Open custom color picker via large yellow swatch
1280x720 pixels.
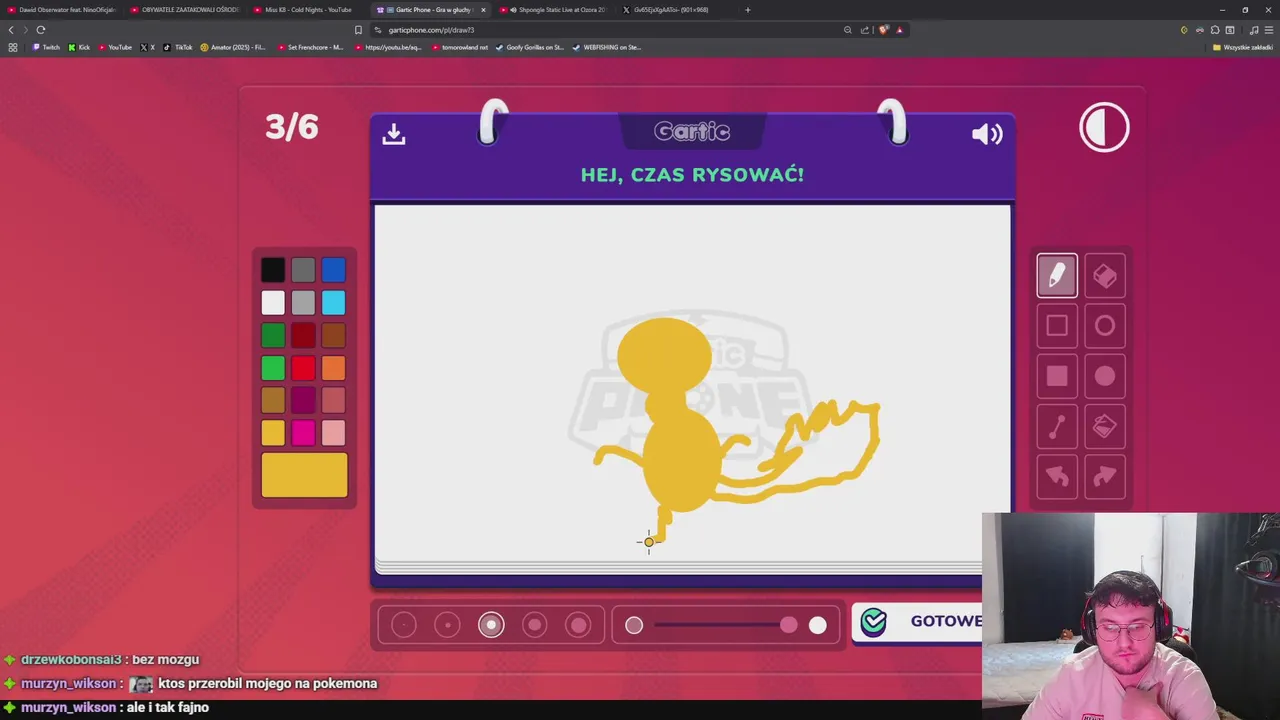(x=304, y=475)
